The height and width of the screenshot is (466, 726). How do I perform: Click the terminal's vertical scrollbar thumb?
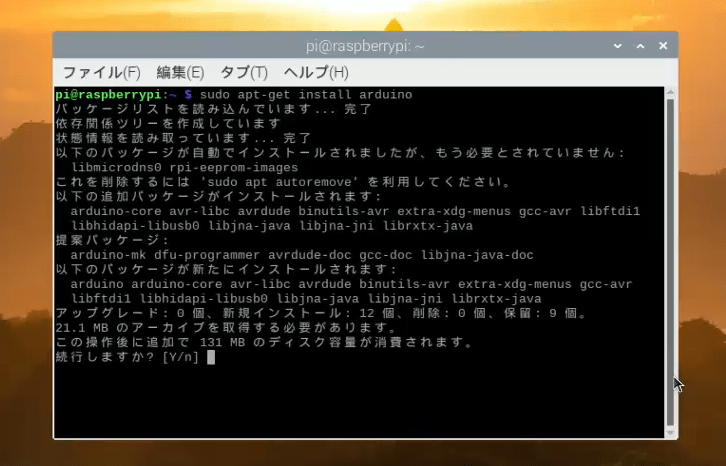(x=670, y=263)
